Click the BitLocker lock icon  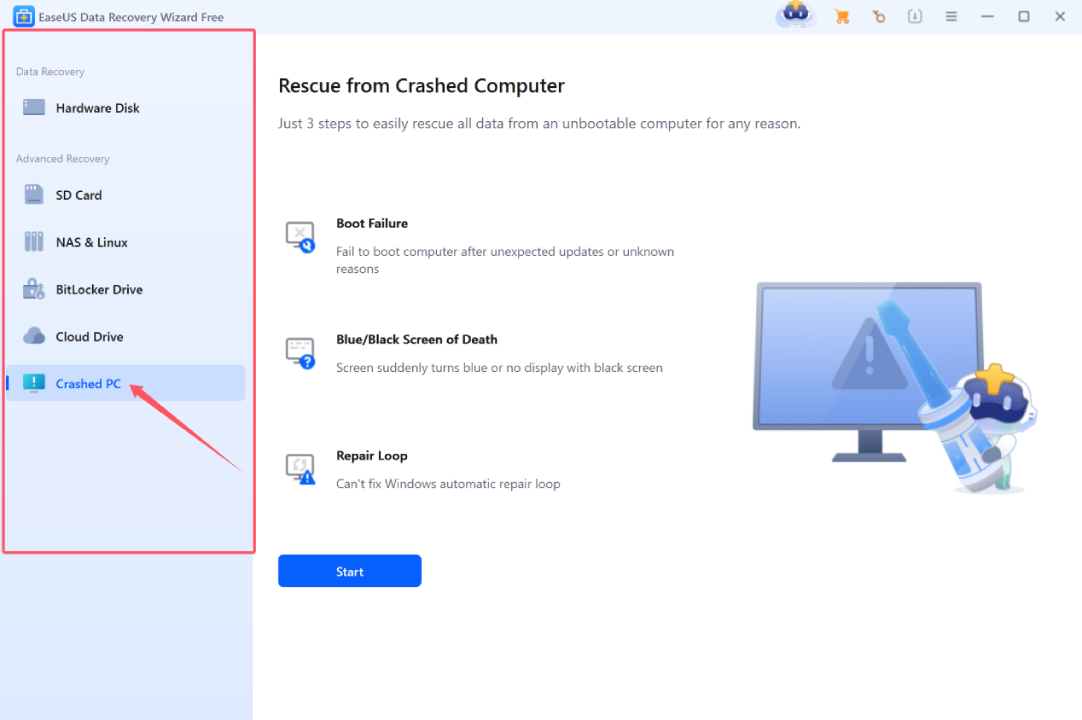(x=34, y=289)
